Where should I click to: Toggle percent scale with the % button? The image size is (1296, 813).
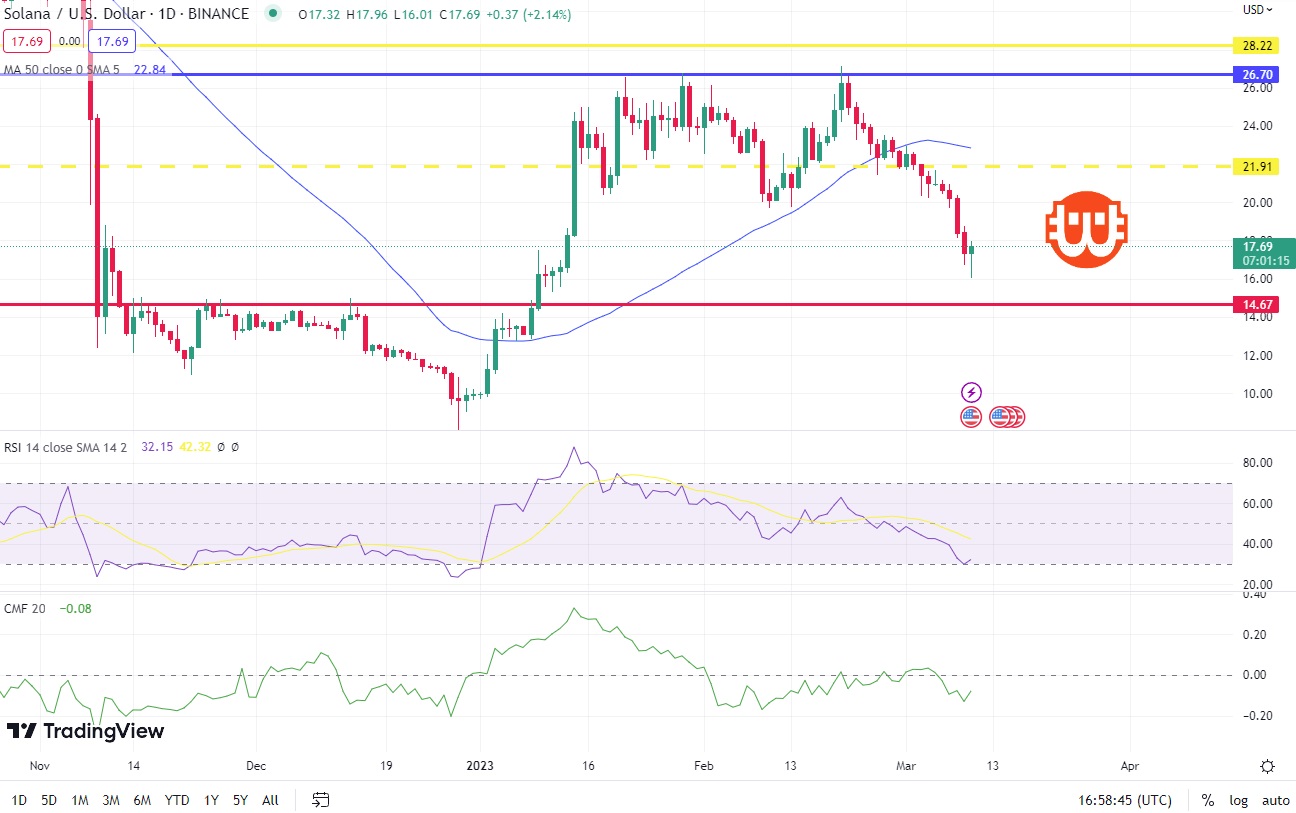(x=1208, y=800)
